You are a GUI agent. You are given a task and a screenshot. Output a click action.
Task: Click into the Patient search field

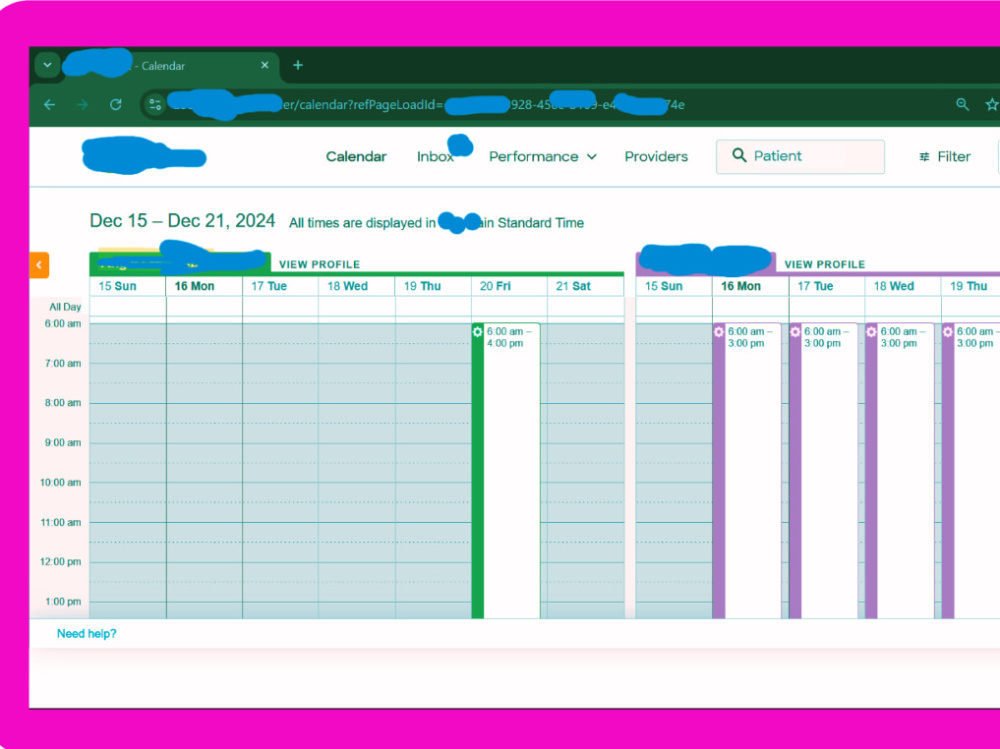coord(800,156)
